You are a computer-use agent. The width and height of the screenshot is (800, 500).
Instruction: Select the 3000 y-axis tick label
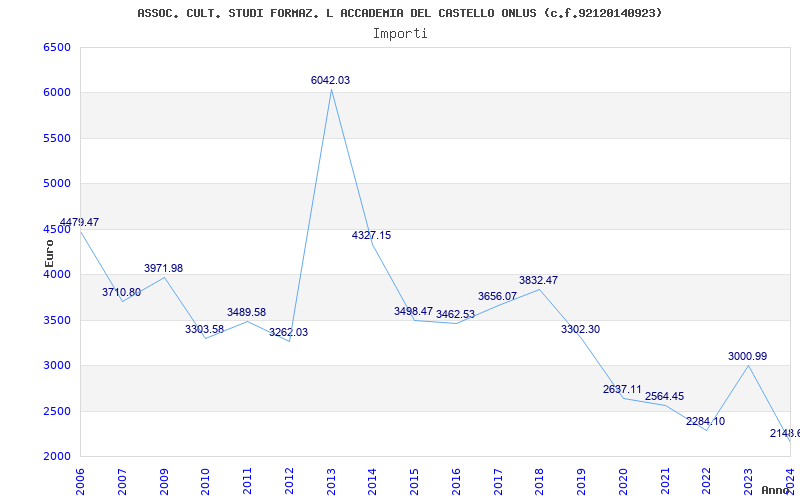pos(57,365)
